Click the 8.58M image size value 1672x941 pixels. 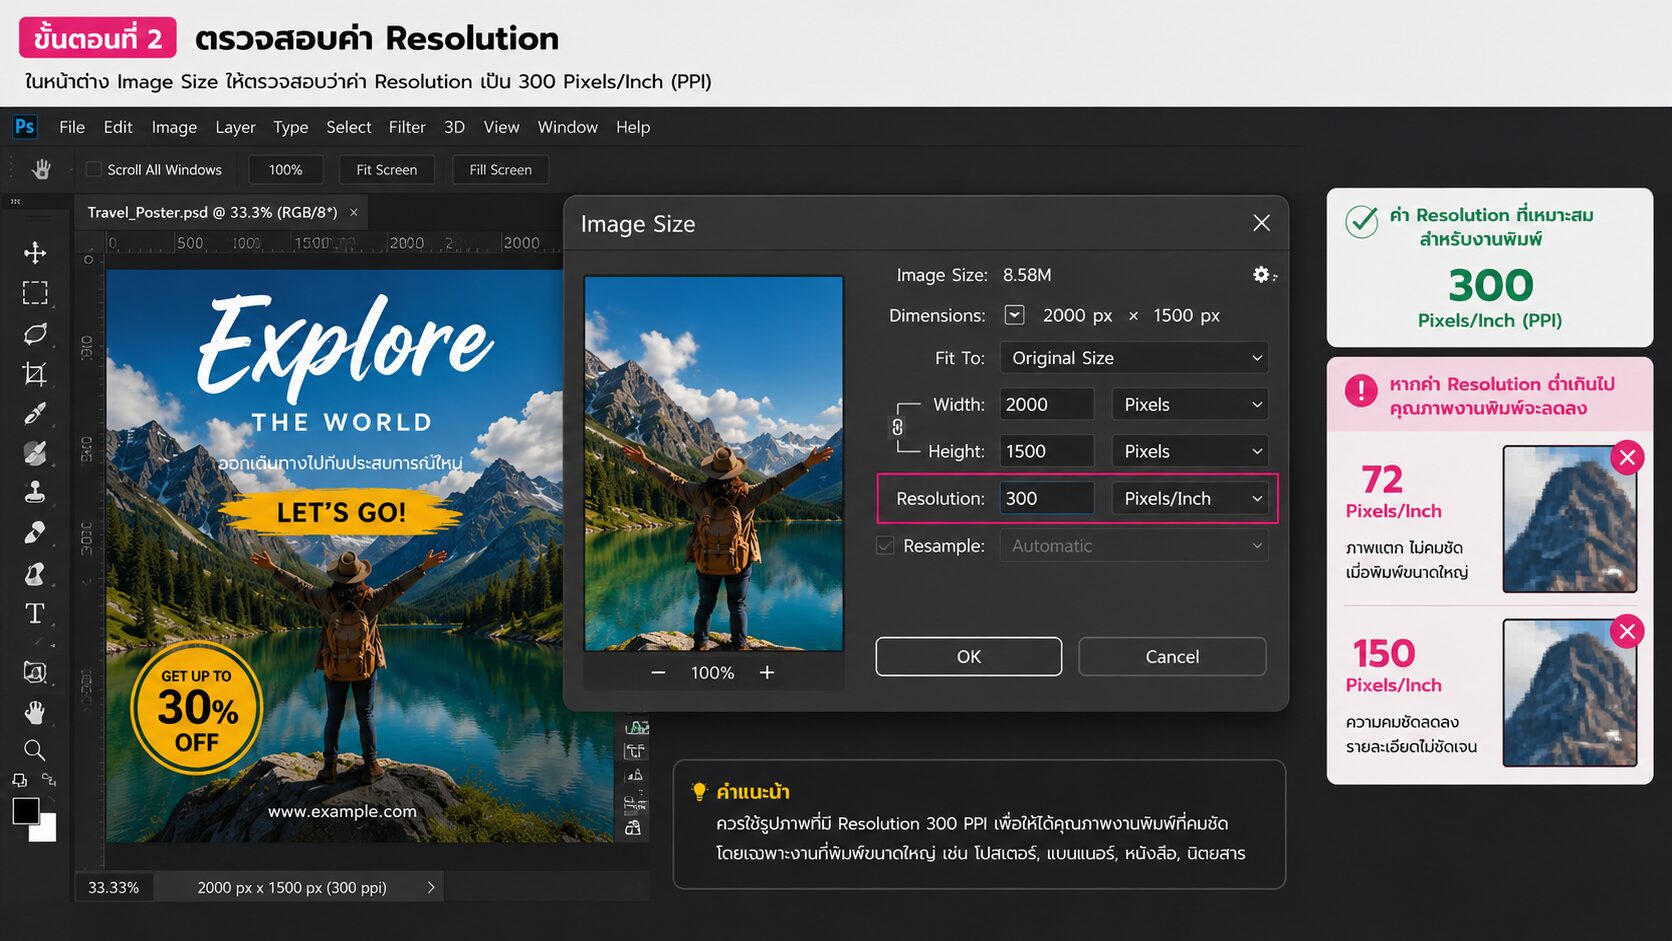pyautogui.click(x=1027, y=275)
